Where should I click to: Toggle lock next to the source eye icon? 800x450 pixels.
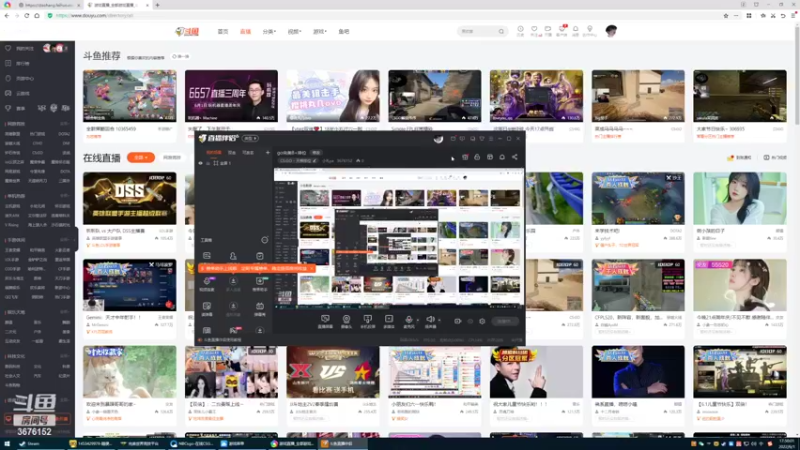point(208,163)
